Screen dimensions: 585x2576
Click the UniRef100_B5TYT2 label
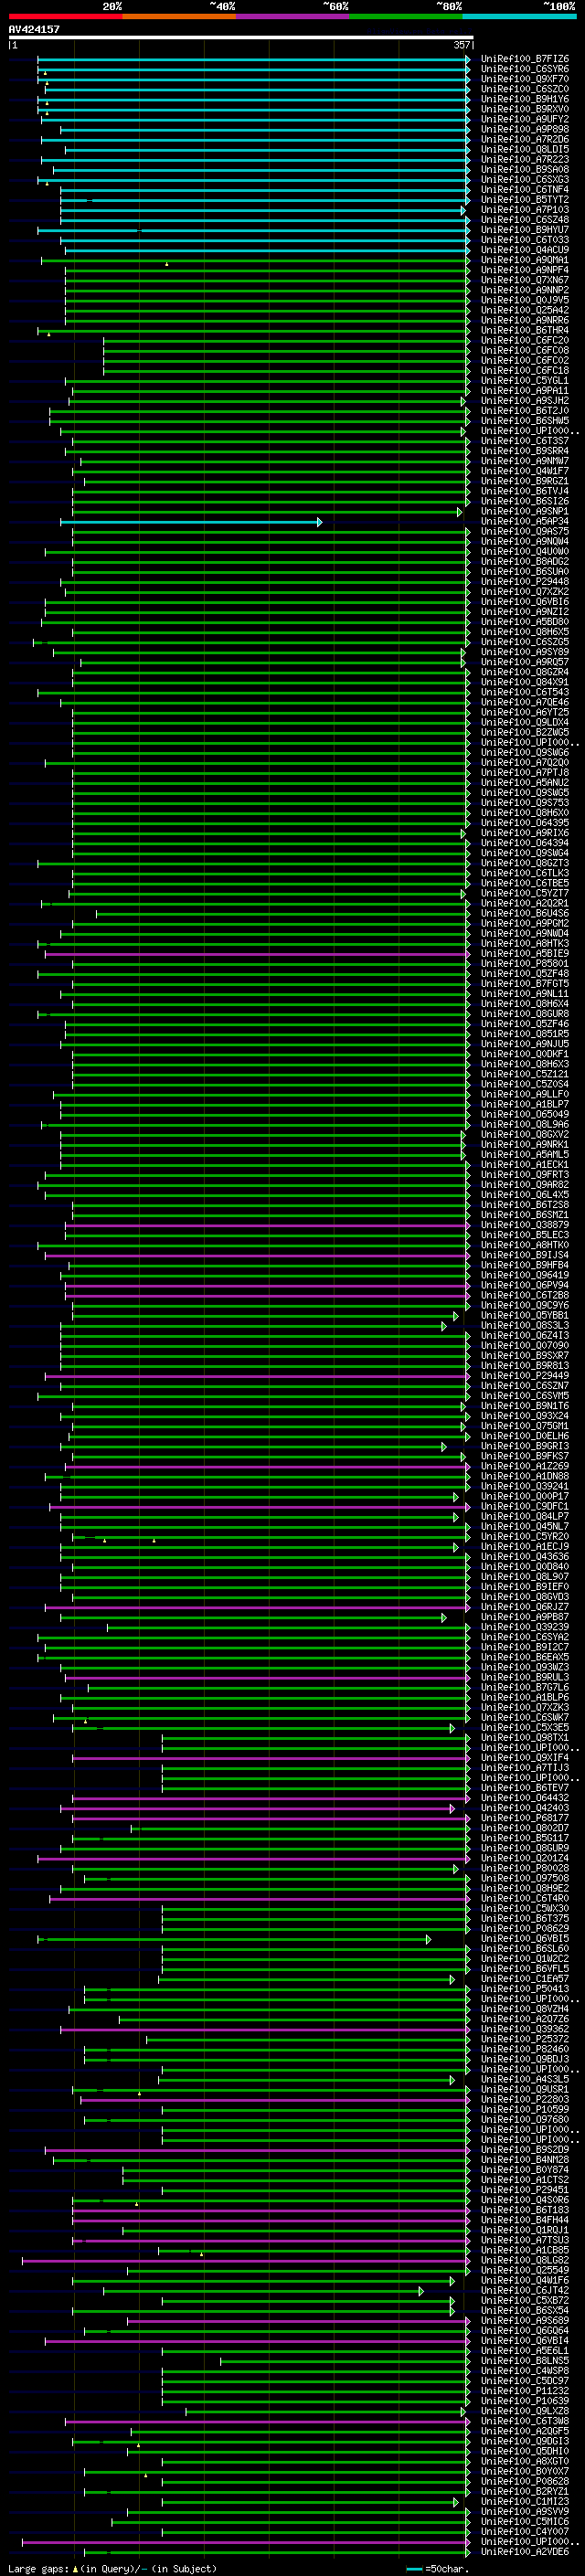tap(525, 200)
